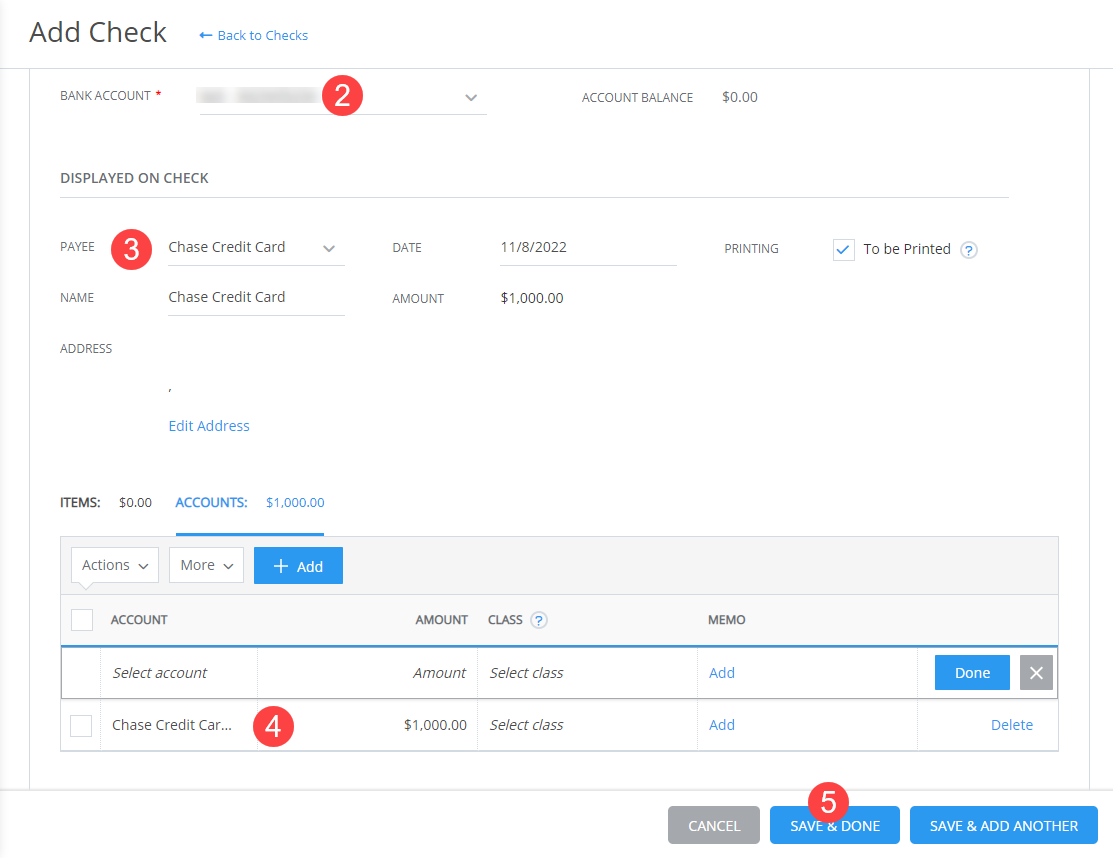The image size is (1113, 858).
Task: Click the X icon to dismiss the new line
Action: [x=1036, y=672]
